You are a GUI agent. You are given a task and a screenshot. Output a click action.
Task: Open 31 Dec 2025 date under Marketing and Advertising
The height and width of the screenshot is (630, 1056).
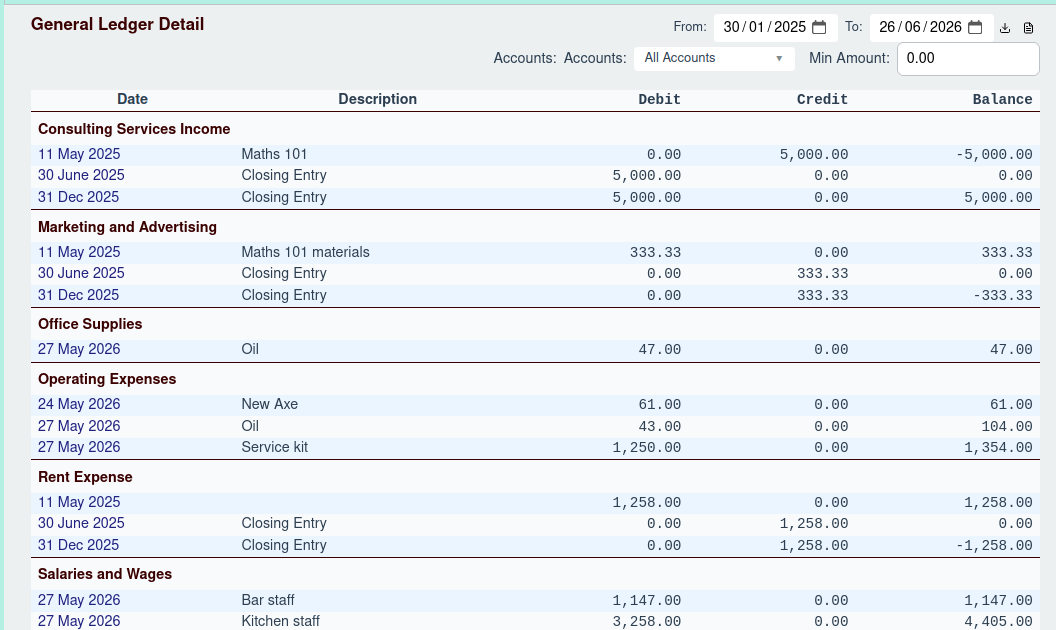click(78, 295)
